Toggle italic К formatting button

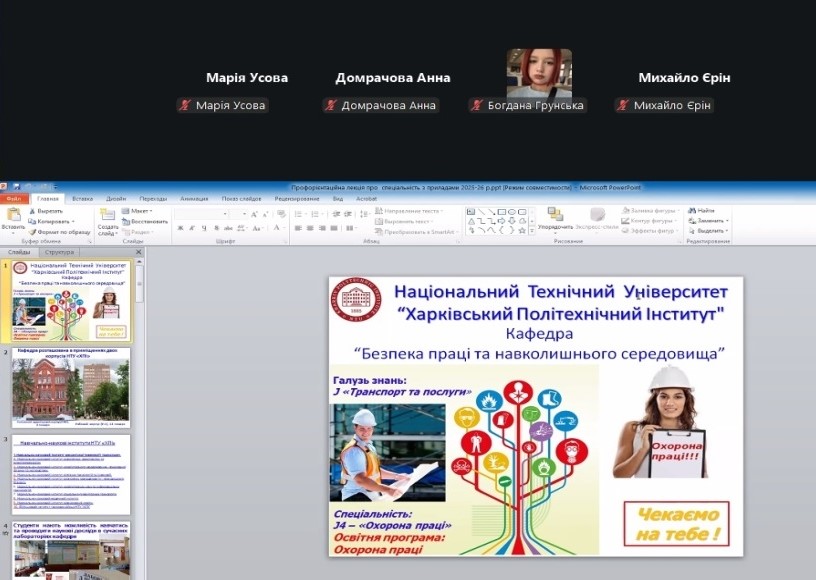pyautogui.click(x=192, y=228)
